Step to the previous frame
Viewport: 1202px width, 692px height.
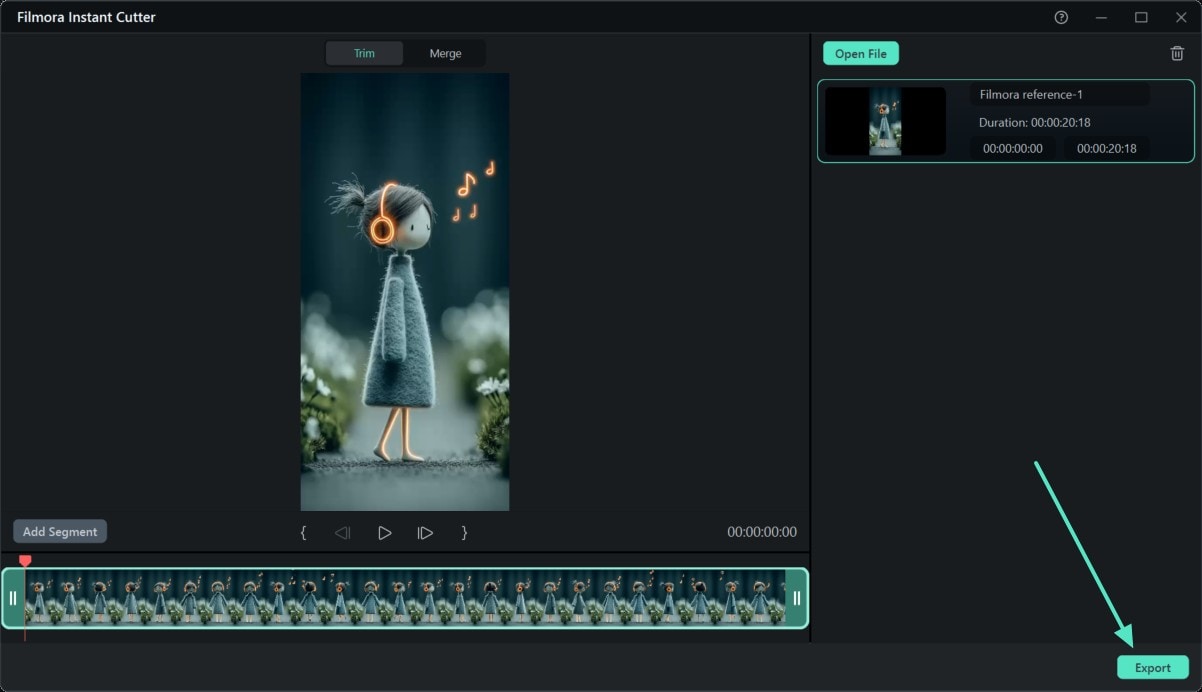343,533
